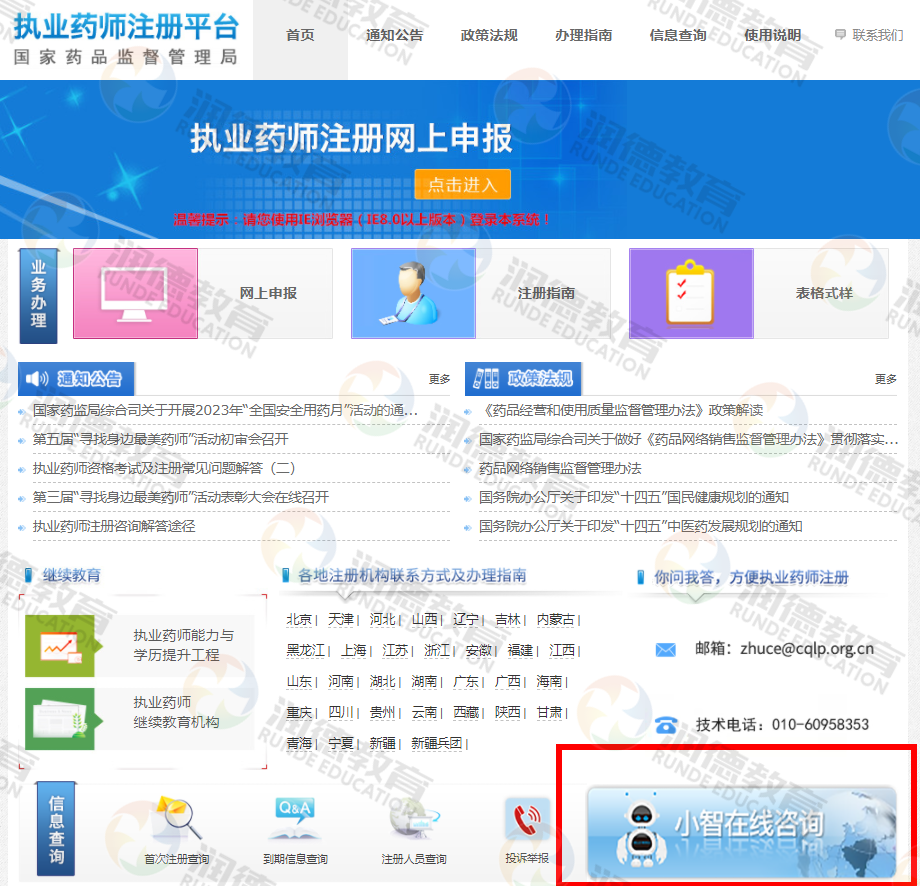Viewport: 920px width, 886px height.
Task: Open the 药品网络销售监督管理办法 article link
Action: (x=560, y=468)
